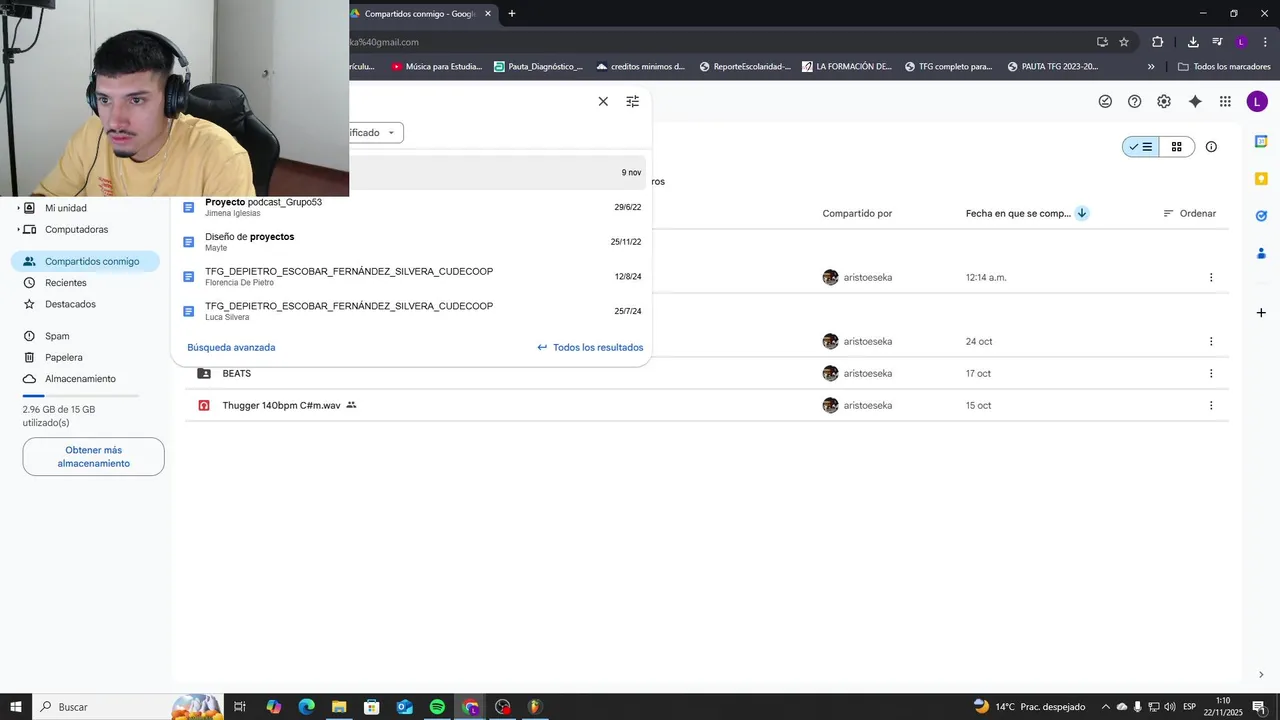Click Obtener más almacenamiento button

click(x=94, y=457)
